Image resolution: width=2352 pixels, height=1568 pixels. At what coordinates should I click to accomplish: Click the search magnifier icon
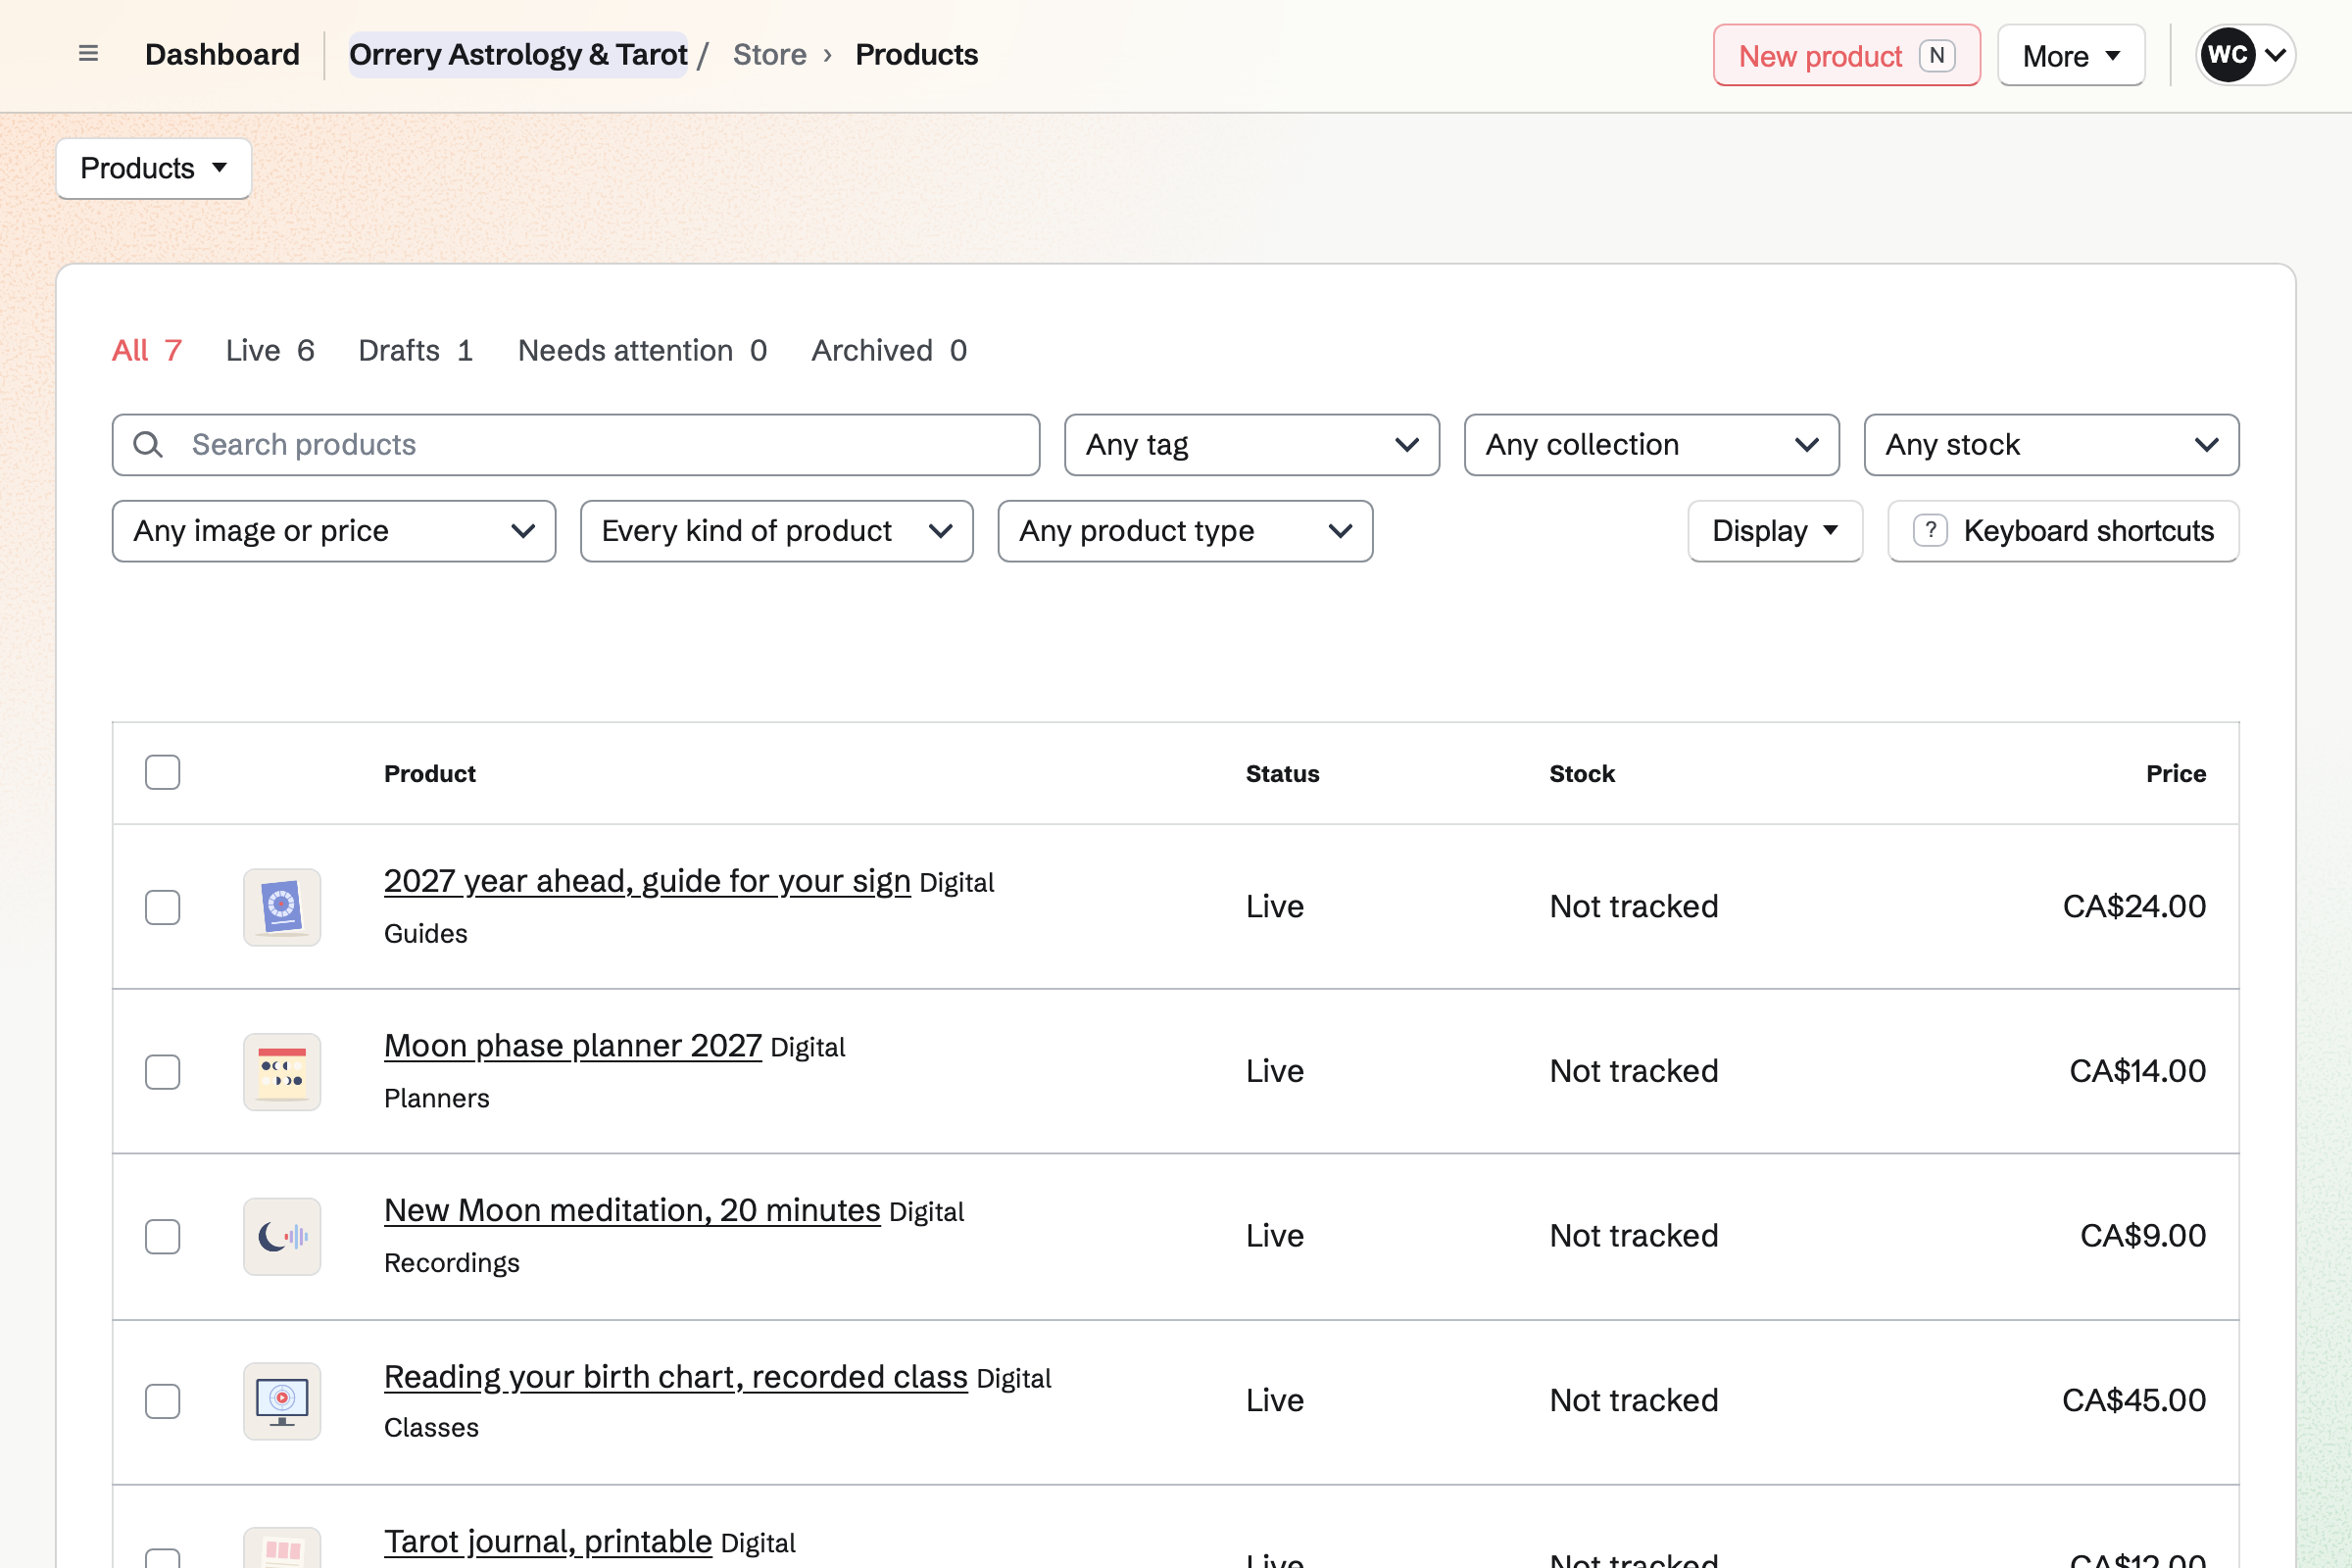pos(148,445)
